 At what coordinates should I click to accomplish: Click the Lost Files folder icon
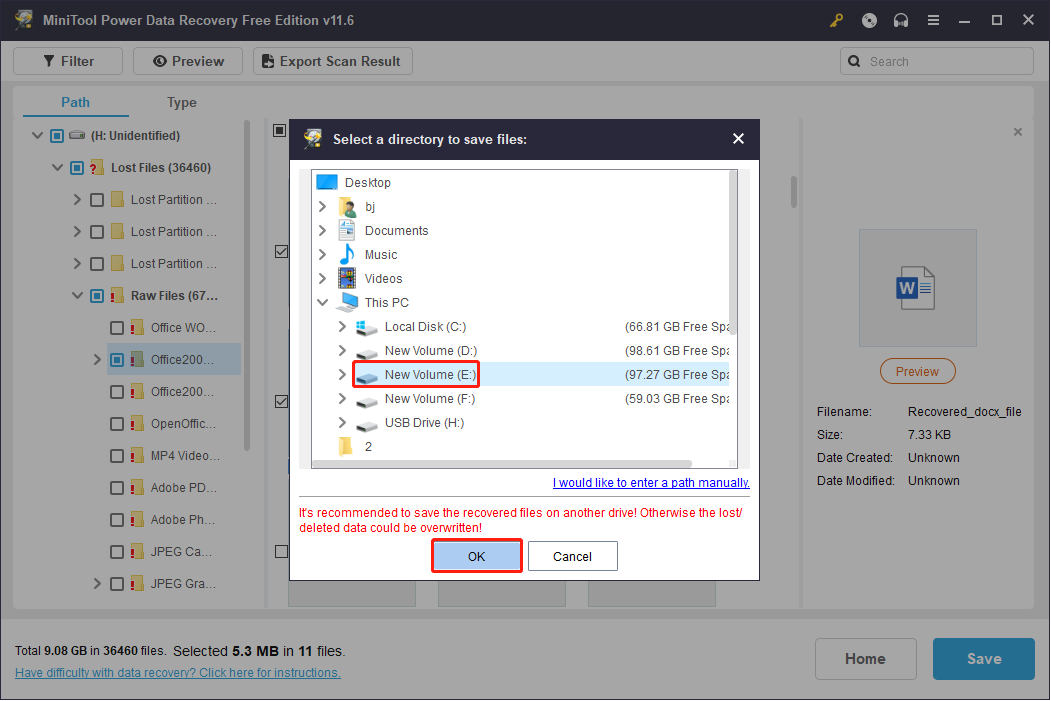pos(97,168)
